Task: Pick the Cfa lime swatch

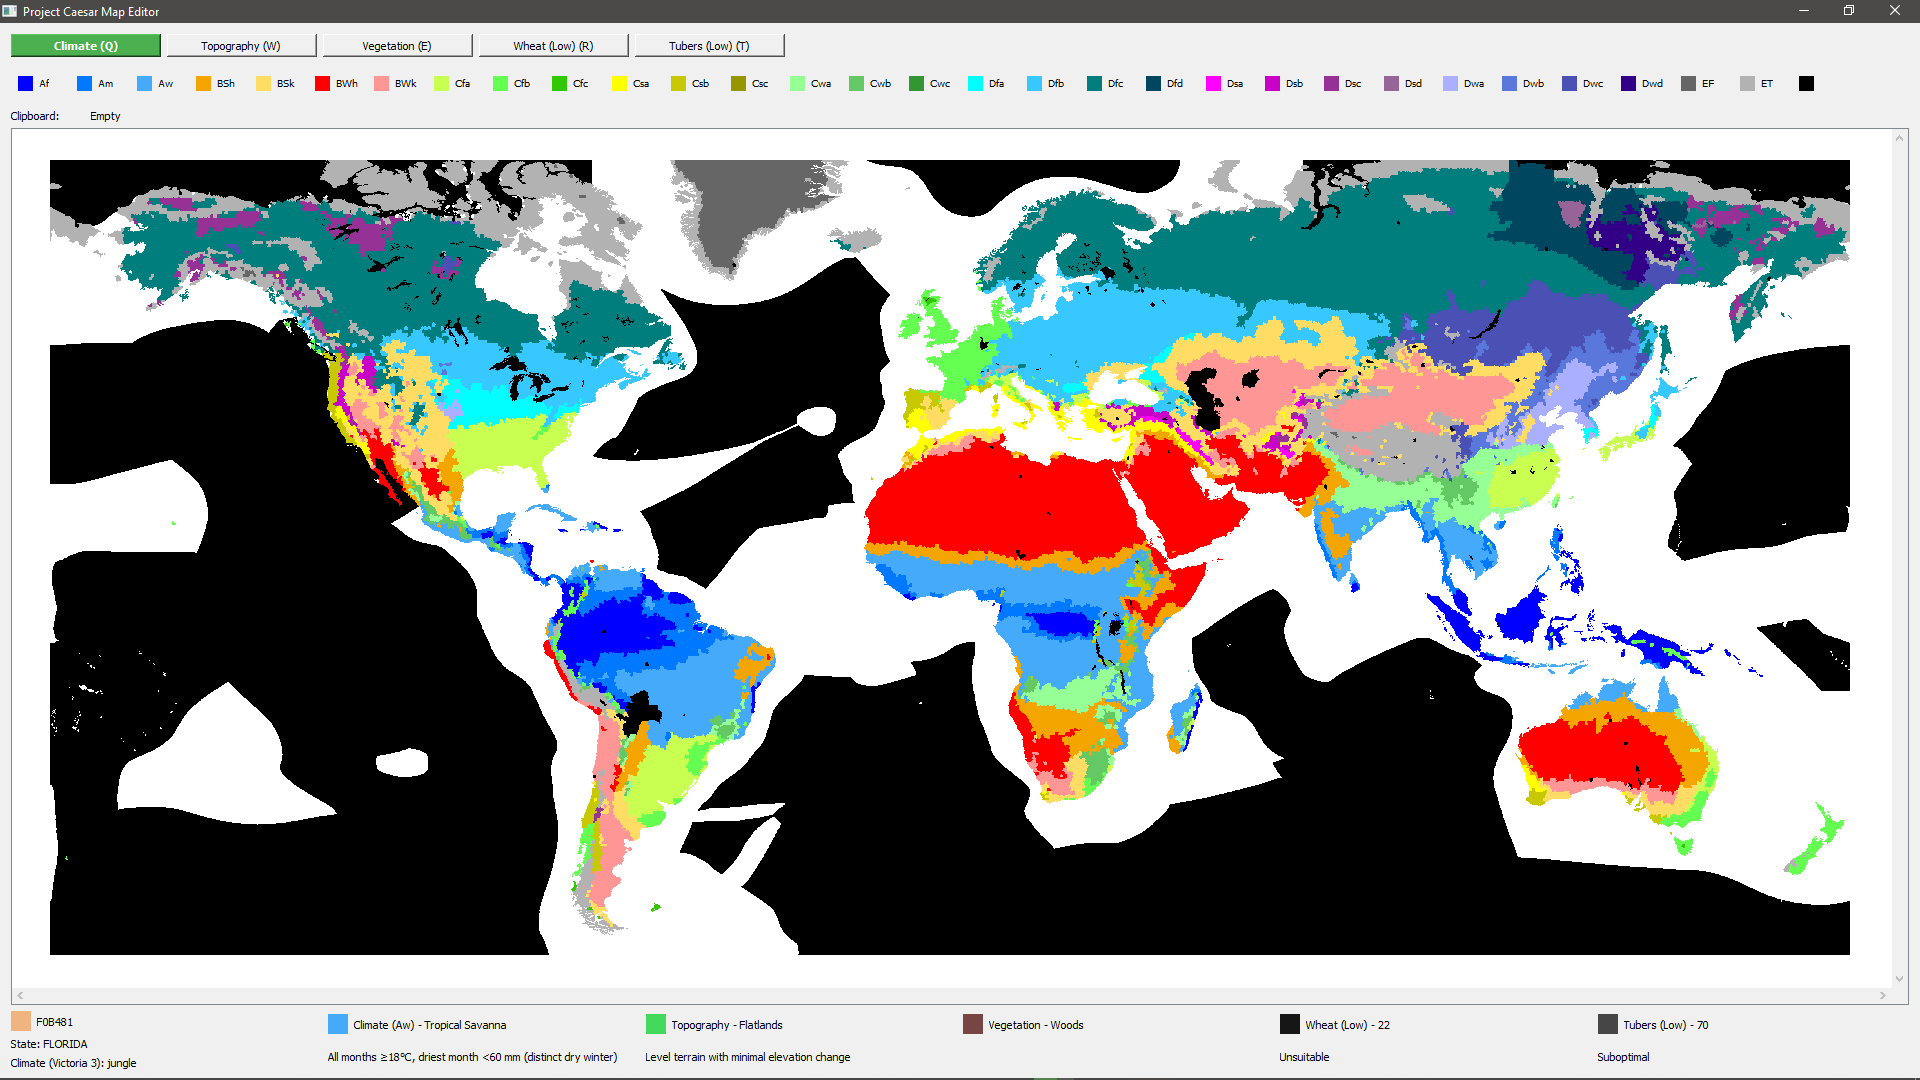Action: point(442,84)
